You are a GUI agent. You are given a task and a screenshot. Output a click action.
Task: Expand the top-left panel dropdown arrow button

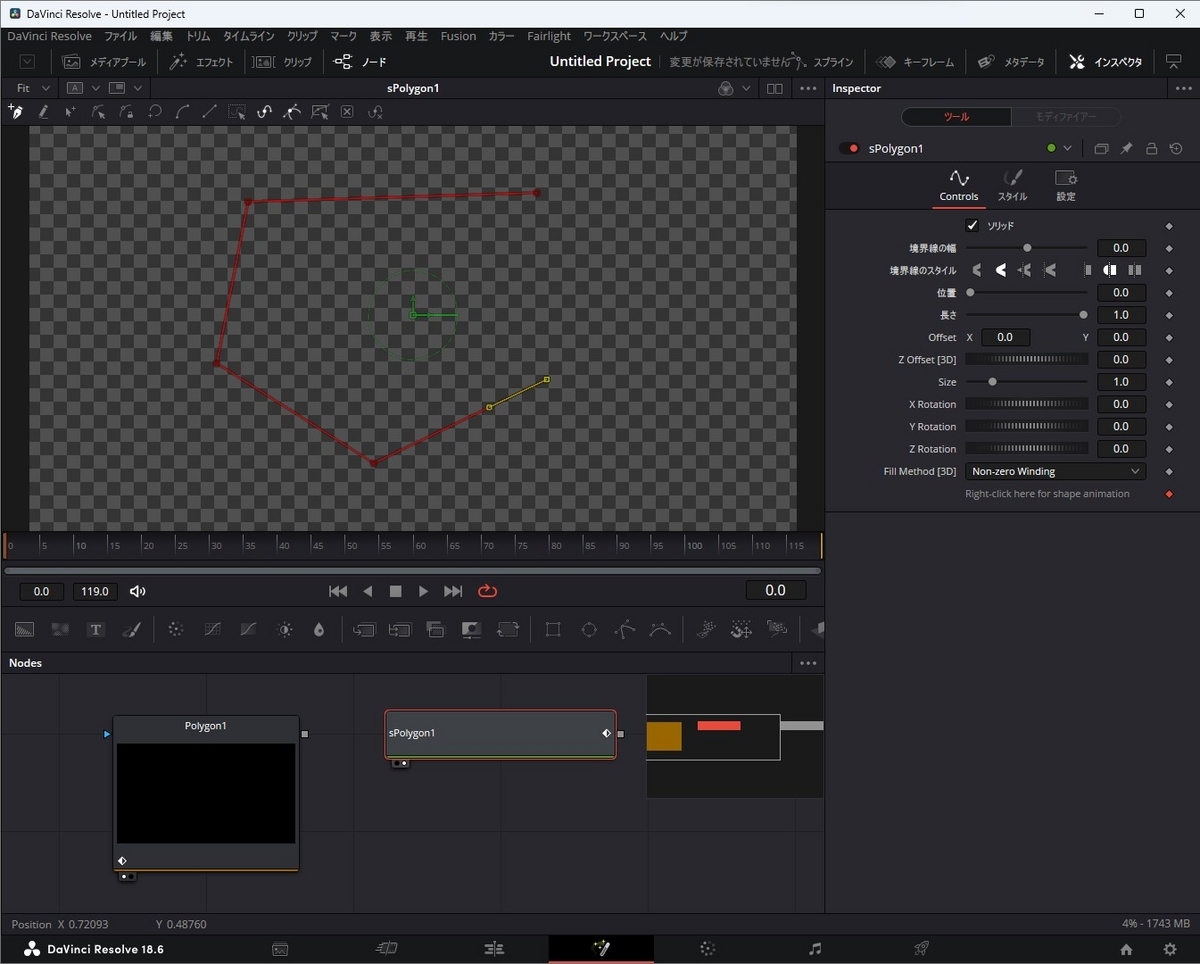pyautogui.click(x=27, y=62)
